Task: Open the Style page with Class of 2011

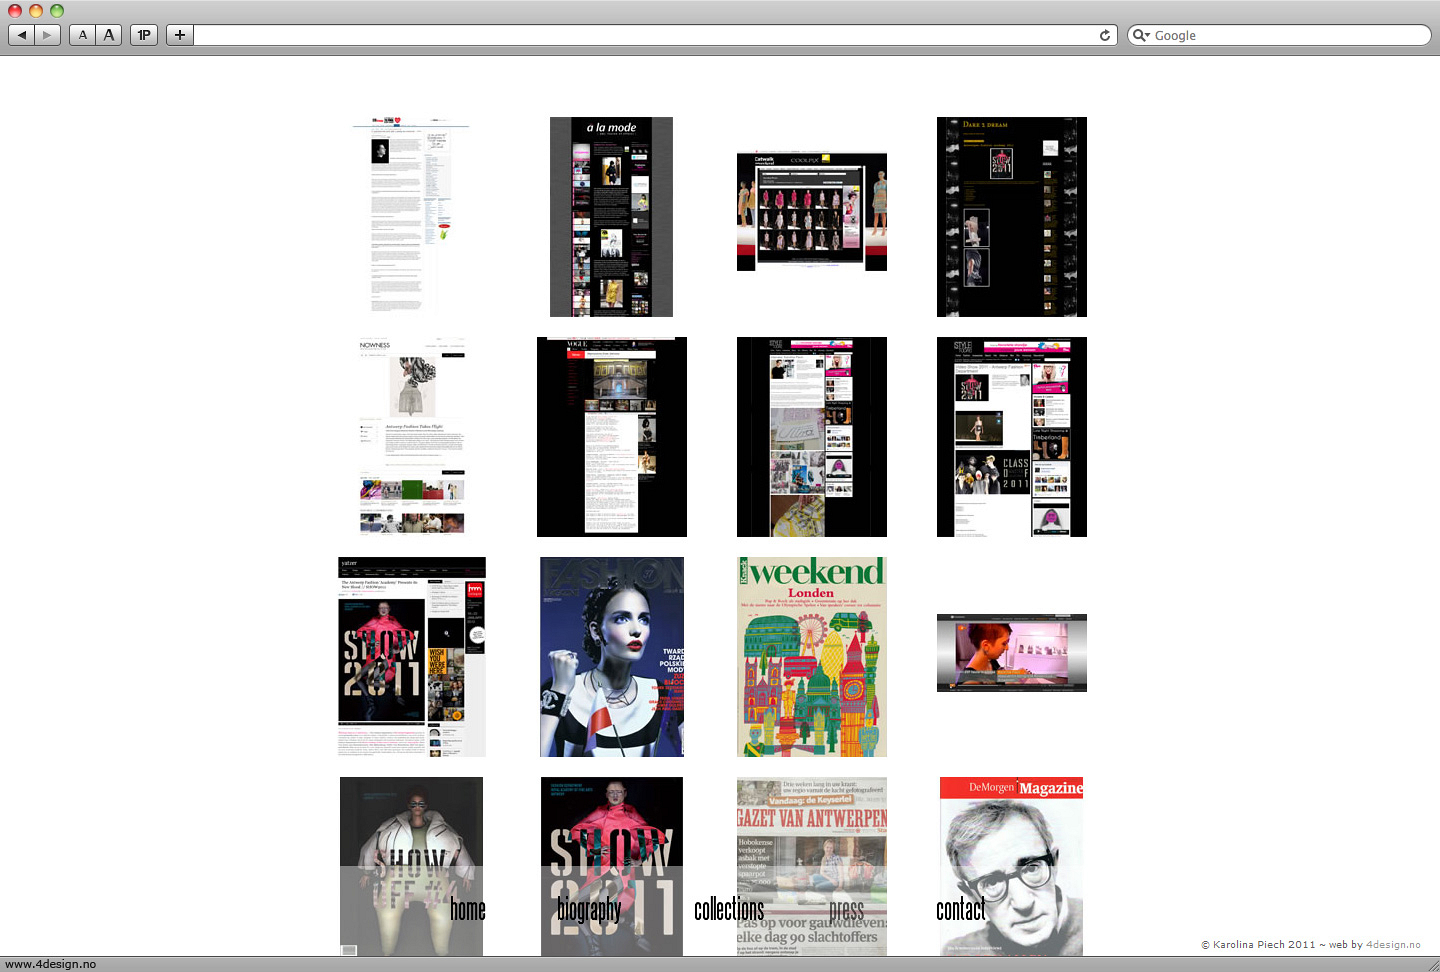Action: [1012, 437]
